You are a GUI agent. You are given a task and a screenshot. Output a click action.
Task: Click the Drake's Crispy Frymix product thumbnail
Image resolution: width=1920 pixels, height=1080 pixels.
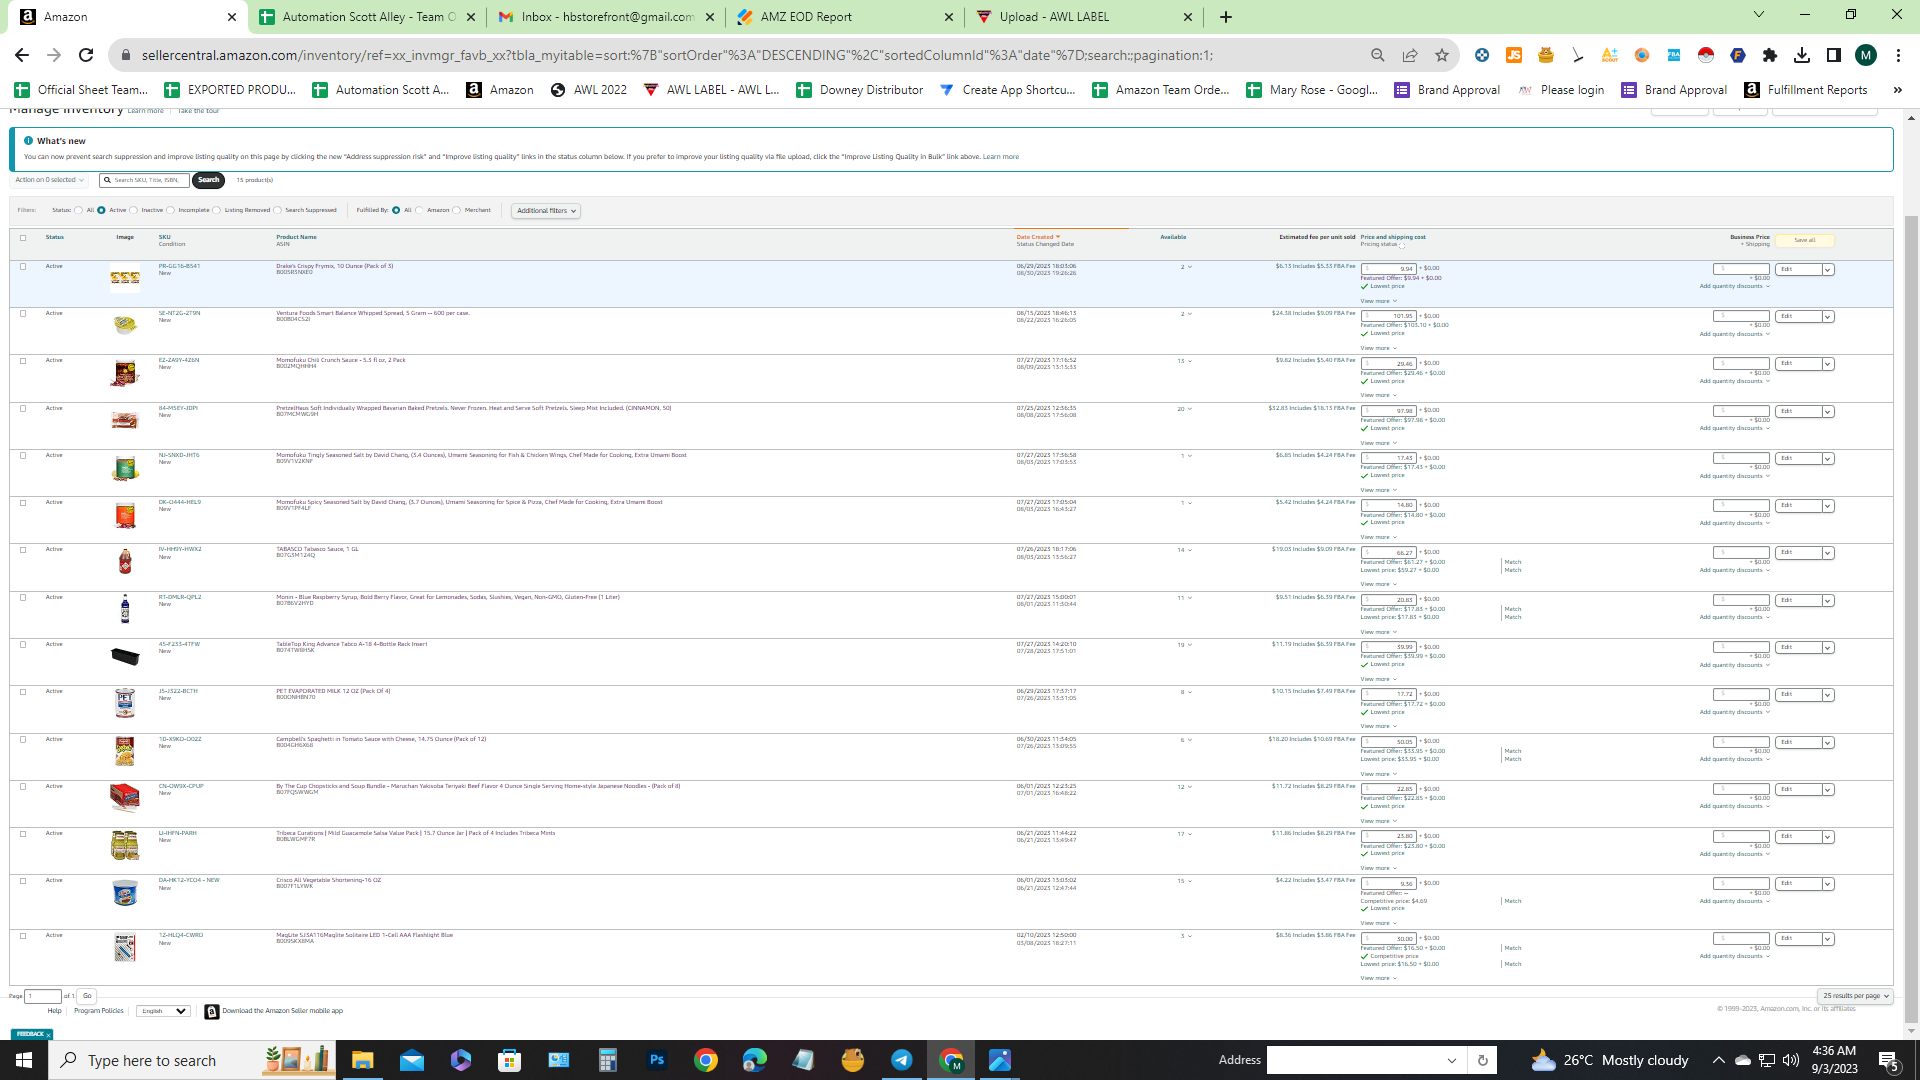click(125, 277)
